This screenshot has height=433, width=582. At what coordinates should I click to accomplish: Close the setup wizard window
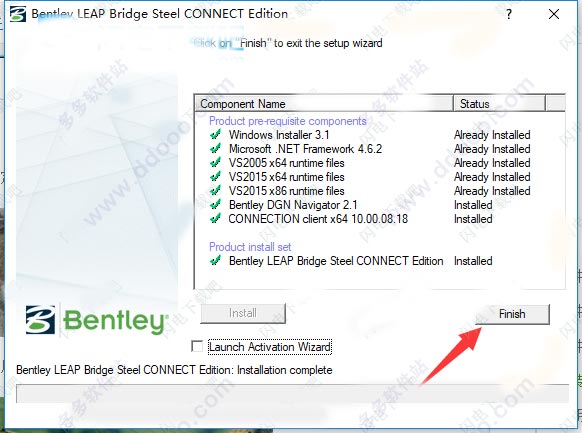point(554,14)
